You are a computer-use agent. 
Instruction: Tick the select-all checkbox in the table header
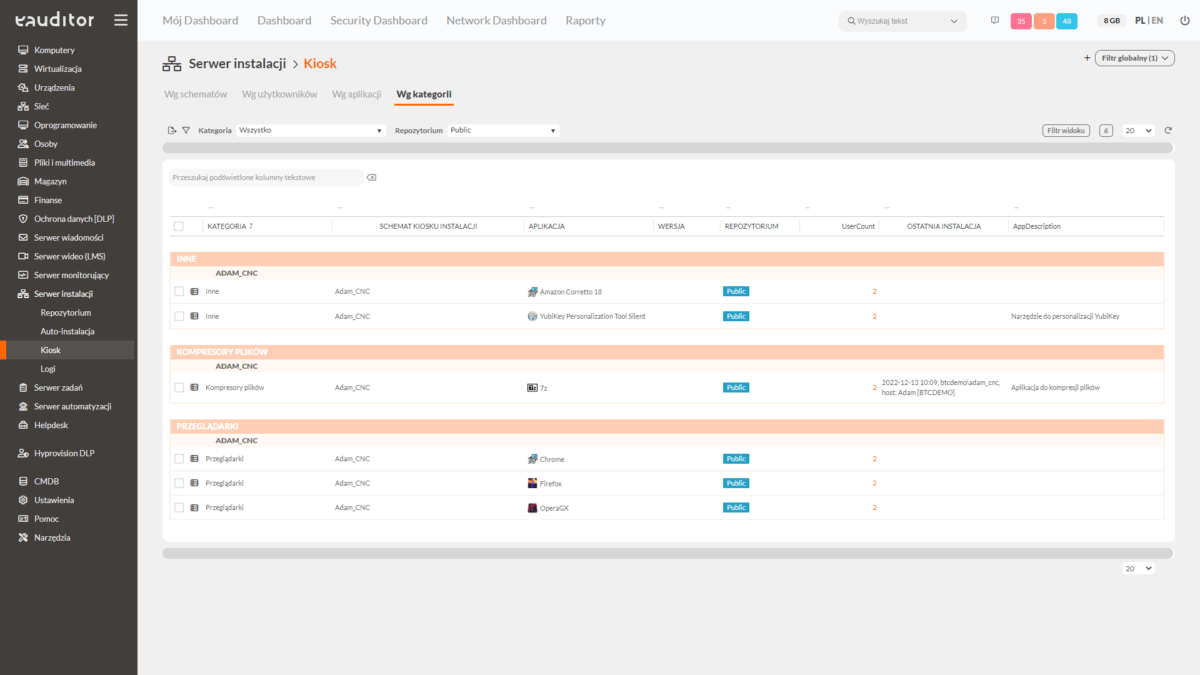click(179, 226)
